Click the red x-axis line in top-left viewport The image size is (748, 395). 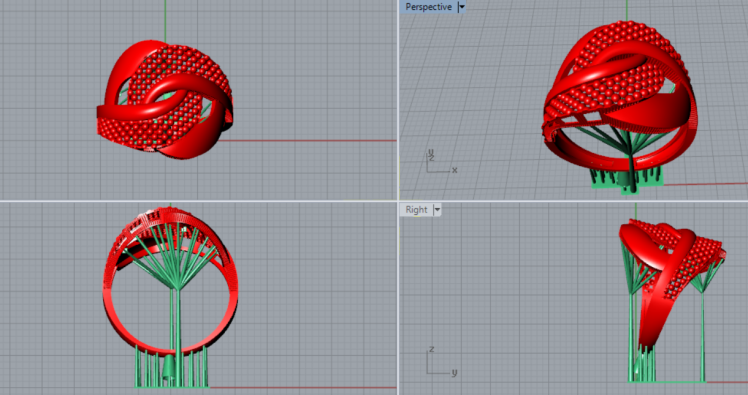pyautogui.click(x=305, y=141)
